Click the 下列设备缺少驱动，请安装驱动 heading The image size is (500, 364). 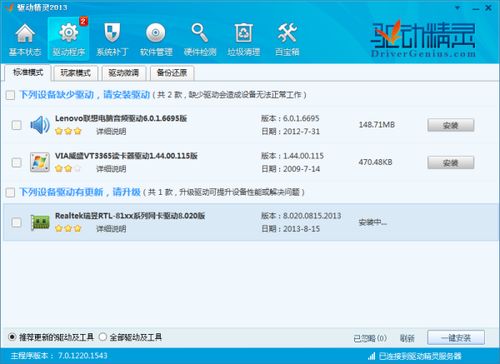[x=85, y=95]
